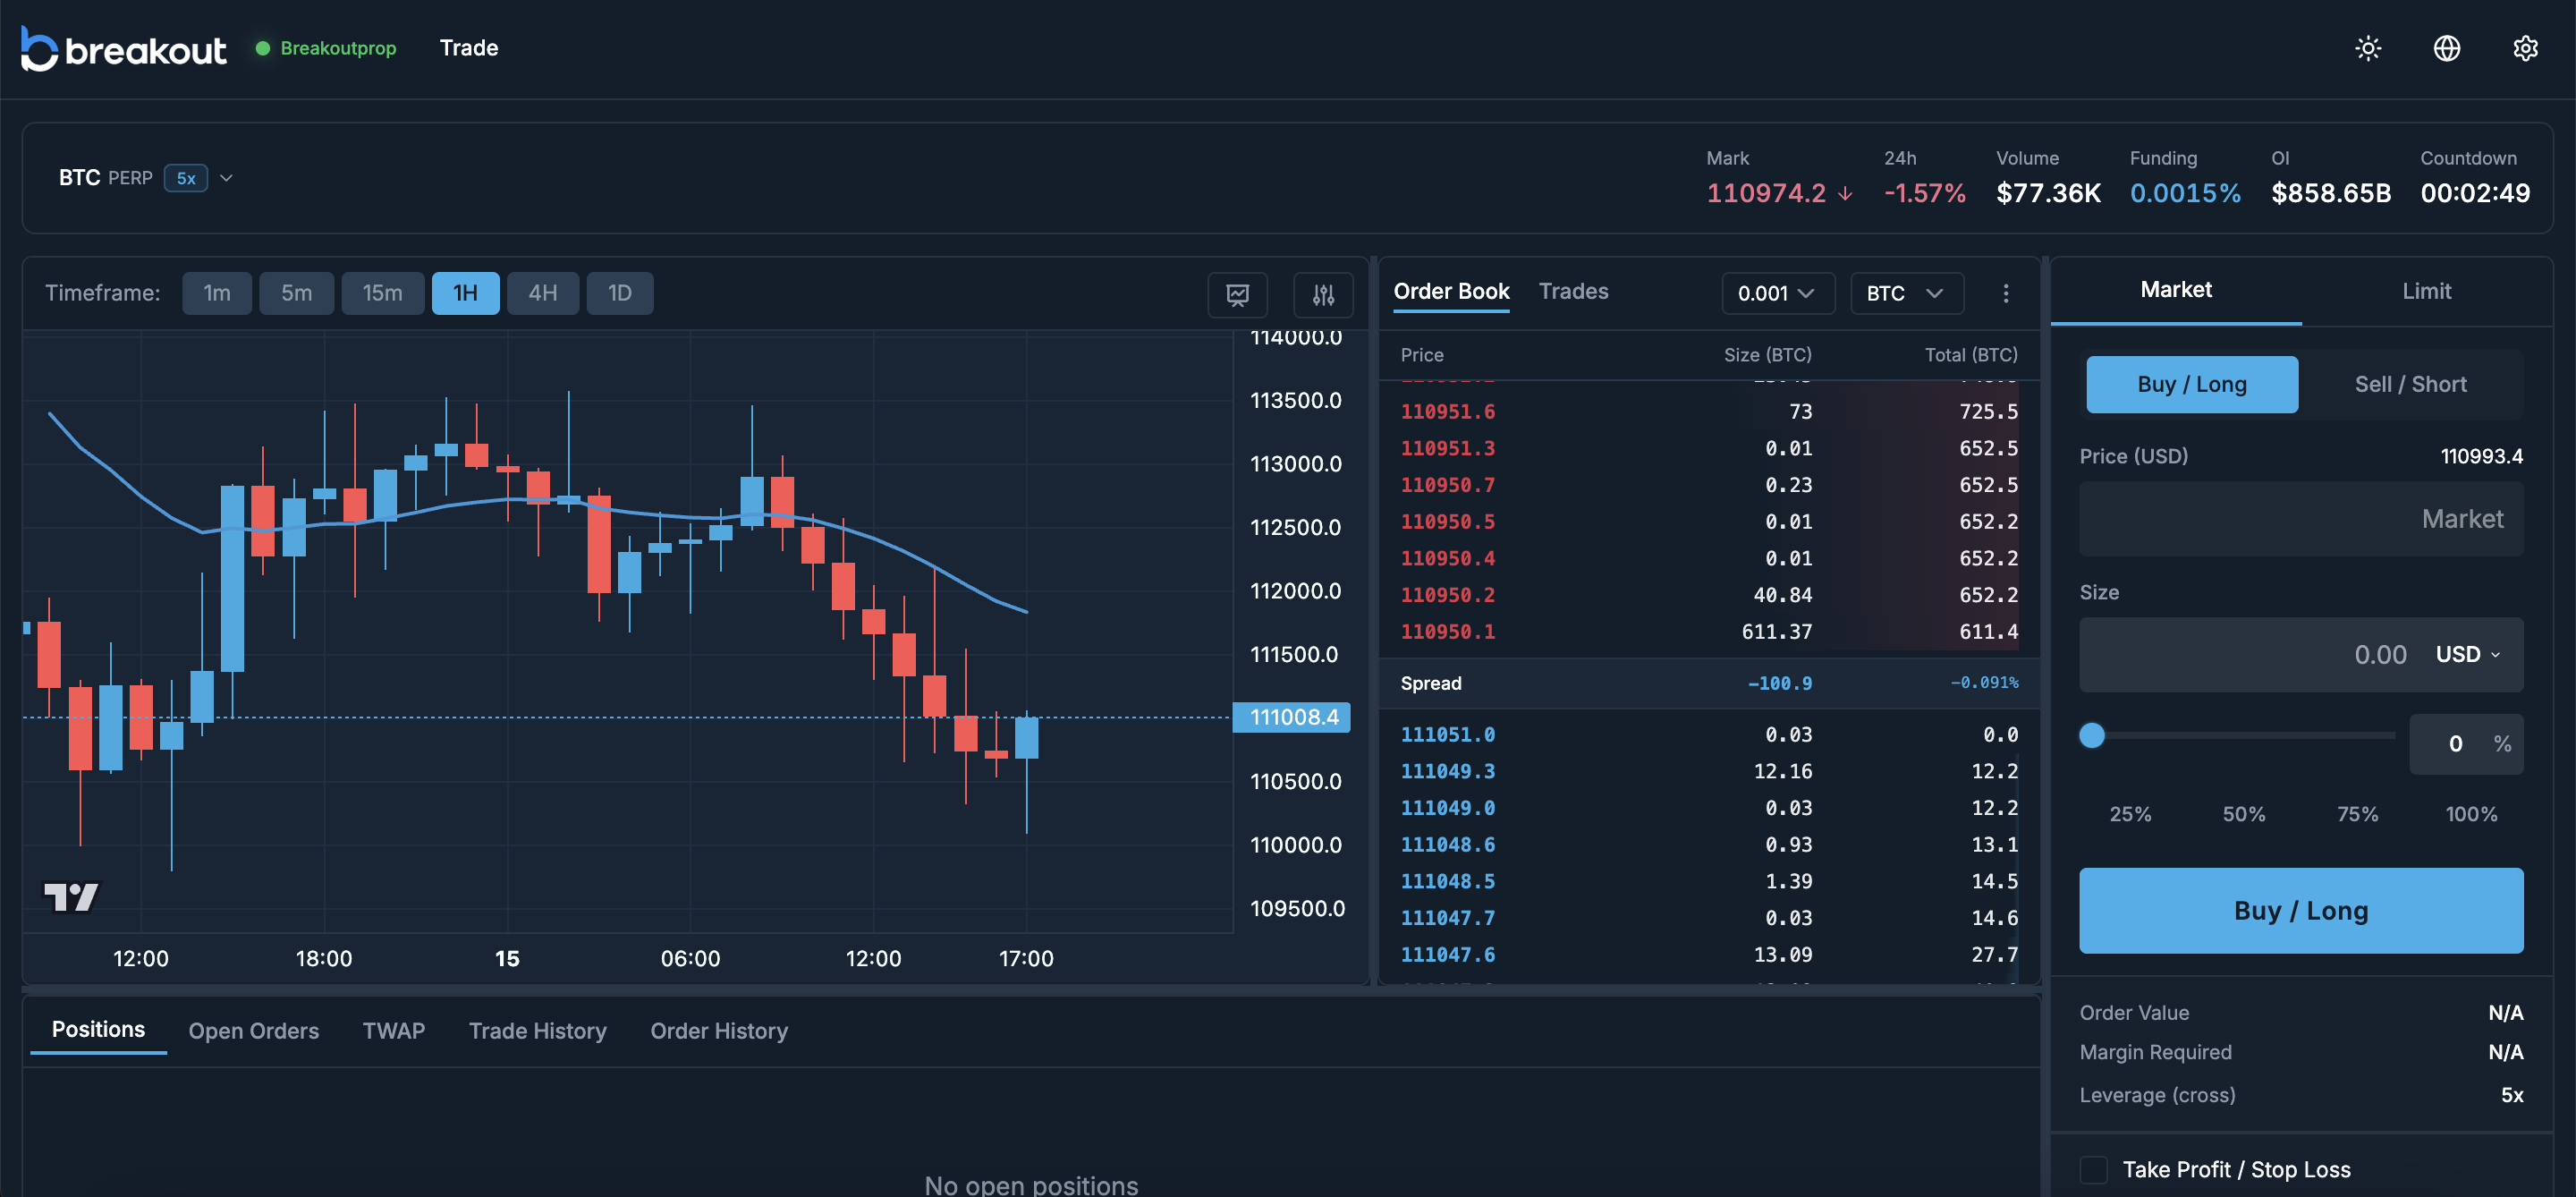2576x1197 pixels.
Task: Open the globe language icon
Action: click(x=2446, y=48)
